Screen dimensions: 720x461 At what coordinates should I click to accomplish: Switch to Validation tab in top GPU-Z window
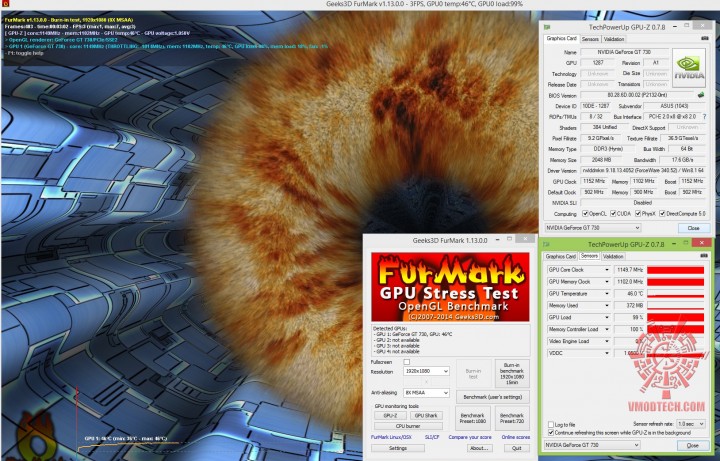click(614, 39)
